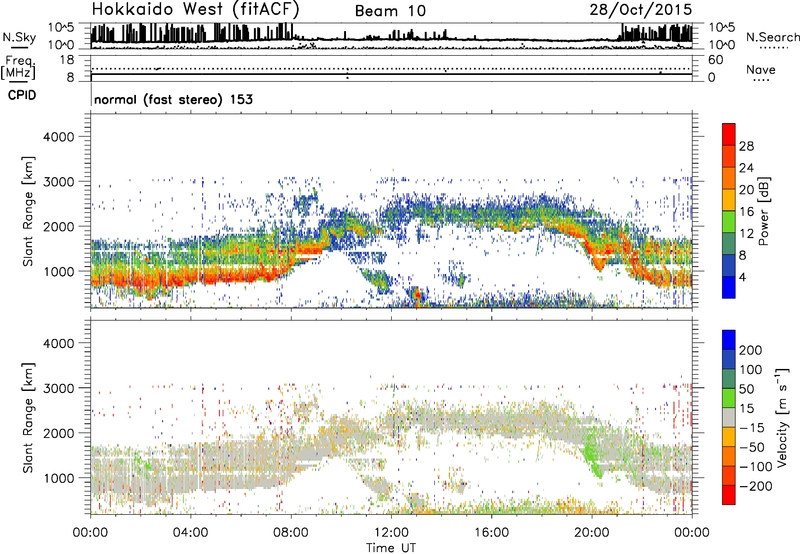This screenshot has height=554, width=800.
Task: Click the "60" tick on Nave axis
Action: click(x=715, y=60)
